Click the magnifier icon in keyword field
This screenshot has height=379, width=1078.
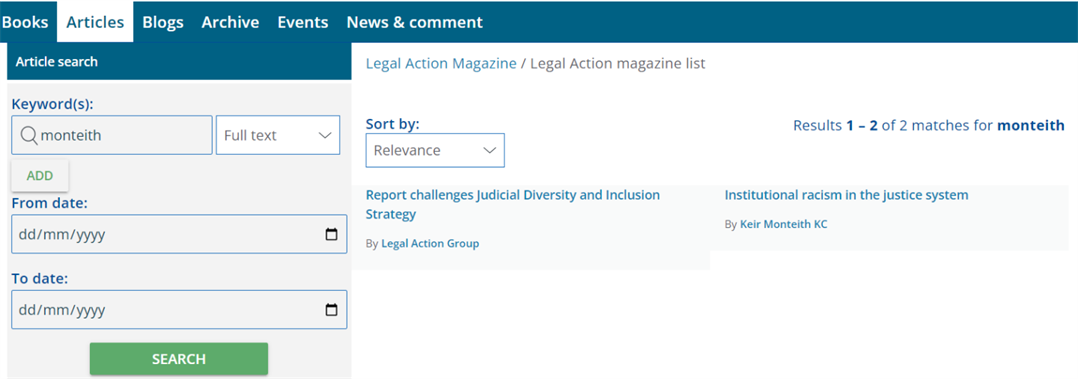point(29,136)
